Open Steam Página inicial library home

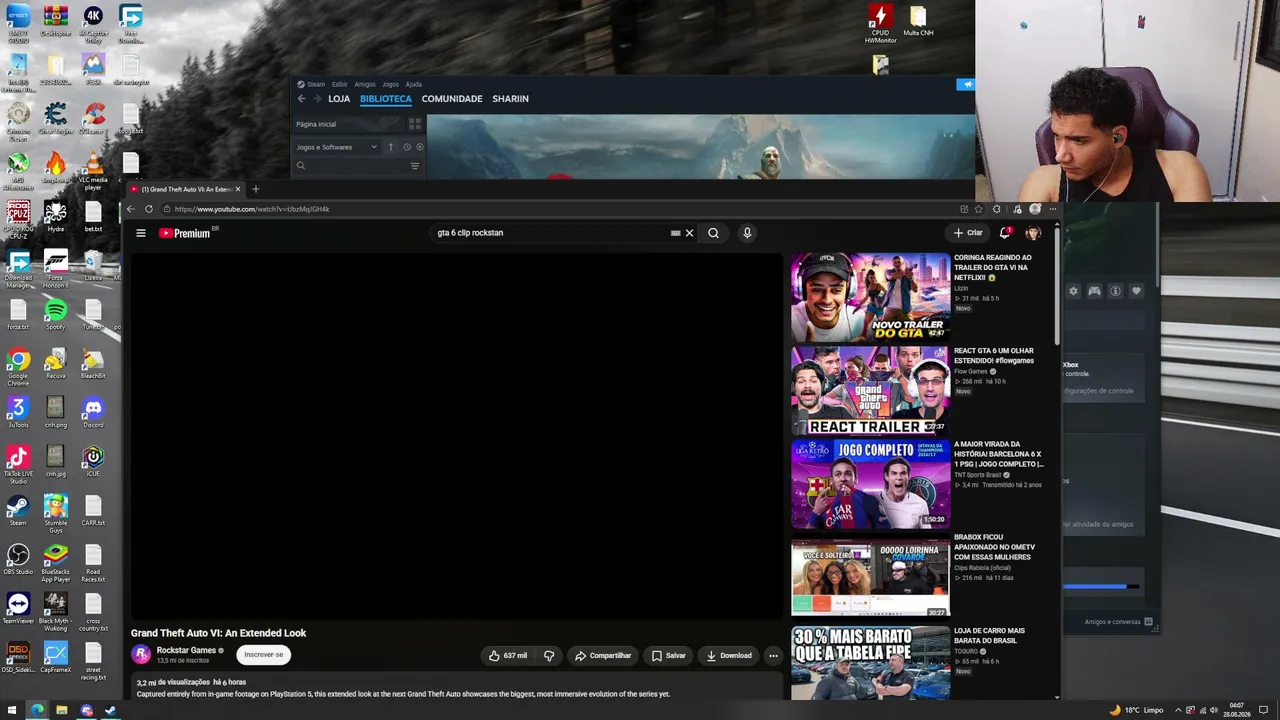[316, 124]
